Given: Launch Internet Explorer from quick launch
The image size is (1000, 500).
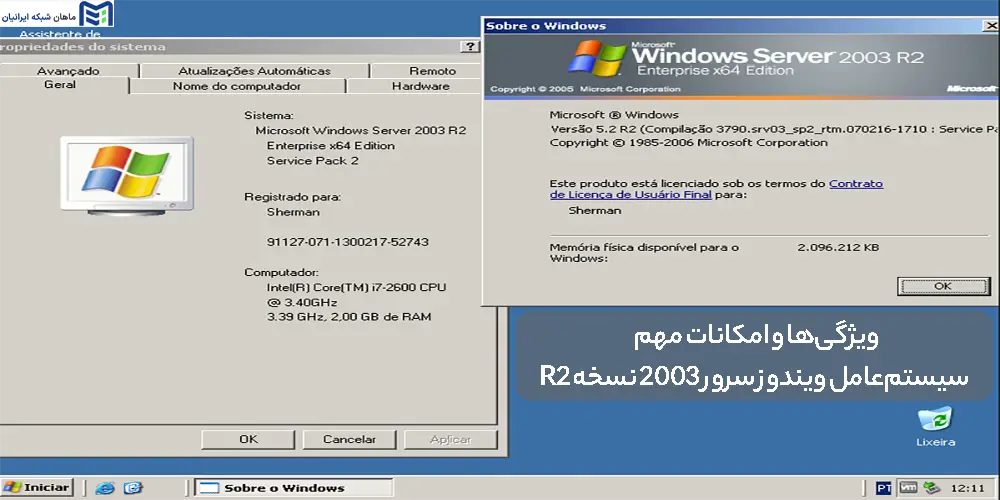Looking at the screenshot, I should pos(105,488).
